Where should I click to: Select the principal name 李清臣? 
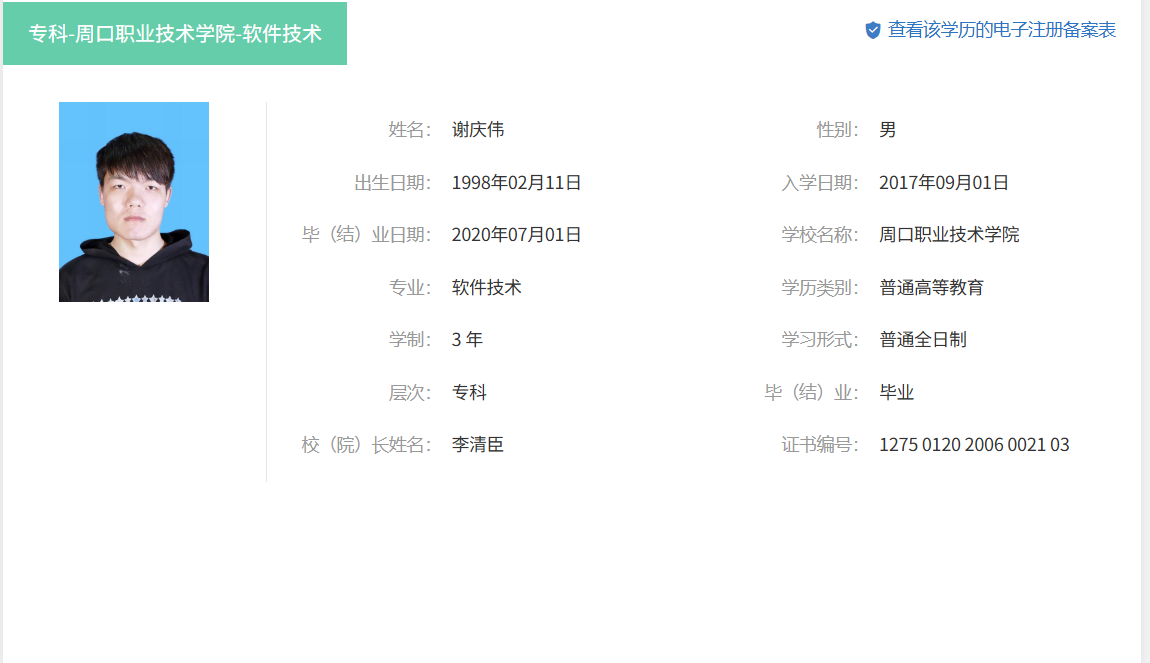pos(478,445)
